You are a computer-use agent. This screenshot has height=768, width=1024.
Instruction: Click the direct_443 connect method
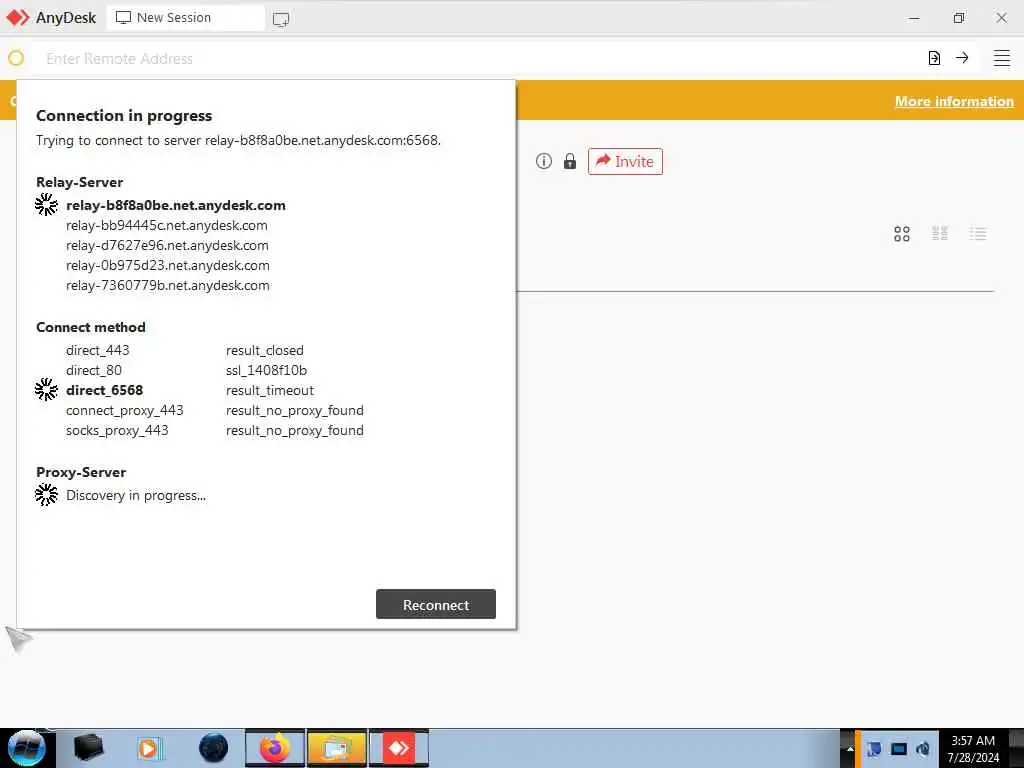pos(98,350)
